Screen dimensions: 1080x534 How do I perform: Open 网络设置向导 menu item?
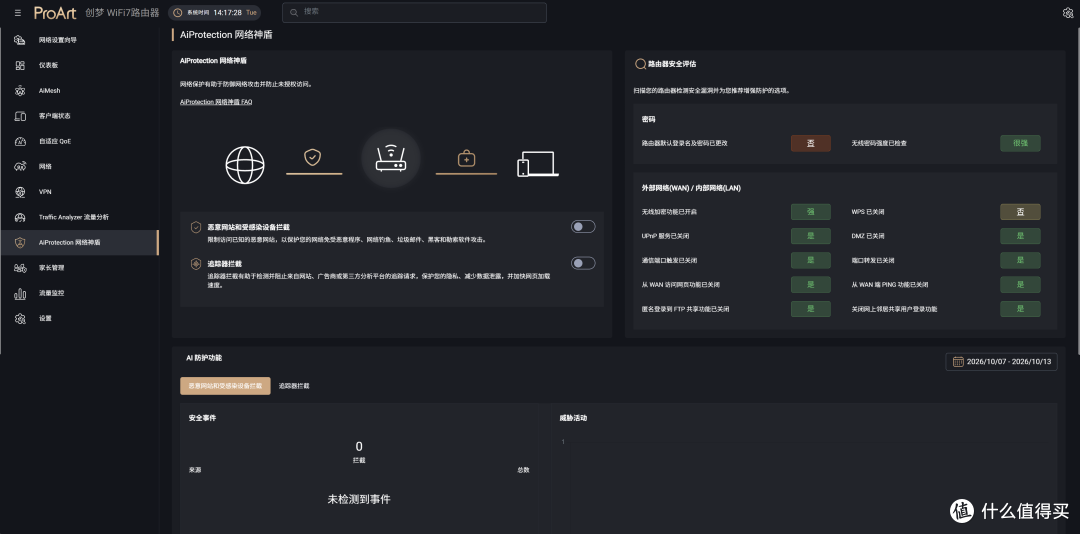pos(79,40)
